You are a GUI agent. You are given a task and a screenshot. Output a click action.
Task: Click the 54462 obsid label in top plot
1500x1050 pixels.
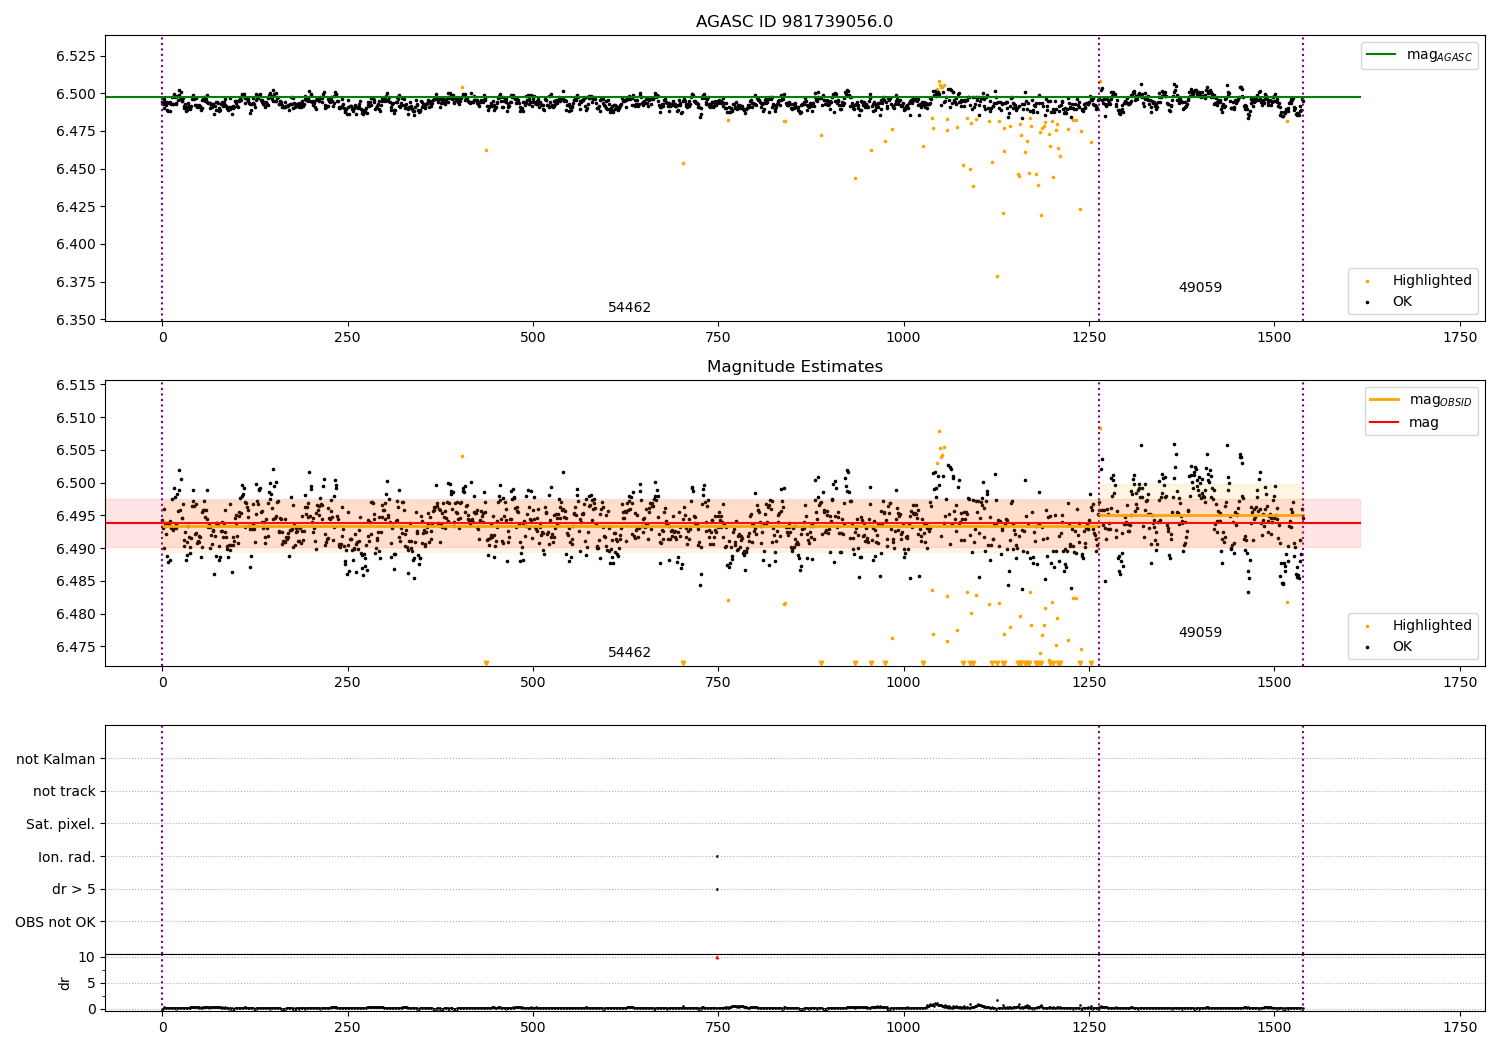pos(629,308)
